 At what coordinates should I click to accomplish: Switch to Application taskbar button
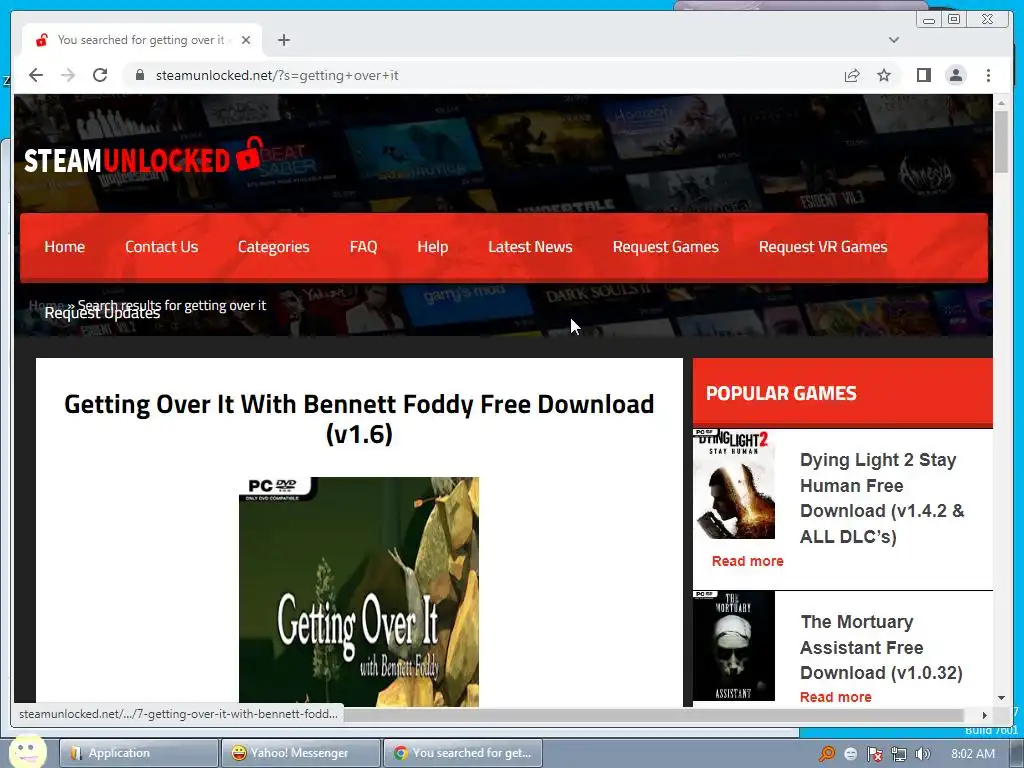point(138,753)
